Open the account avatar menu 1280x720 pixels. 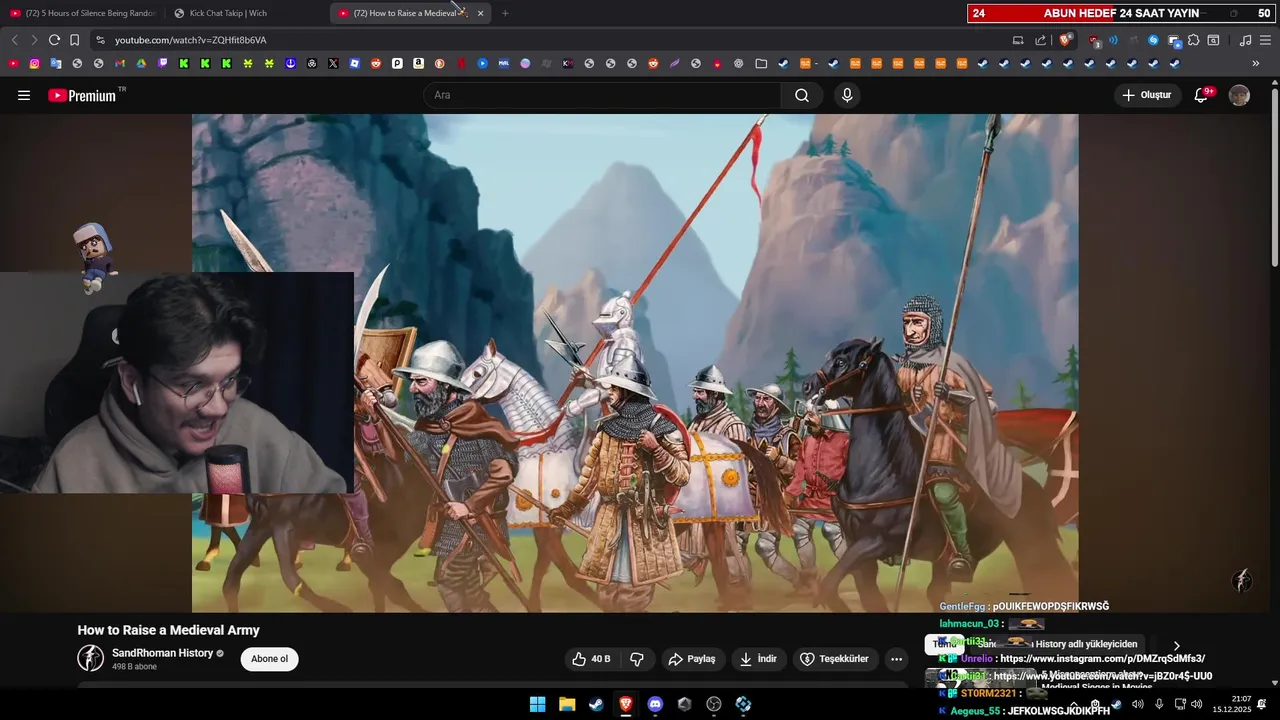tap(1239, 95)
